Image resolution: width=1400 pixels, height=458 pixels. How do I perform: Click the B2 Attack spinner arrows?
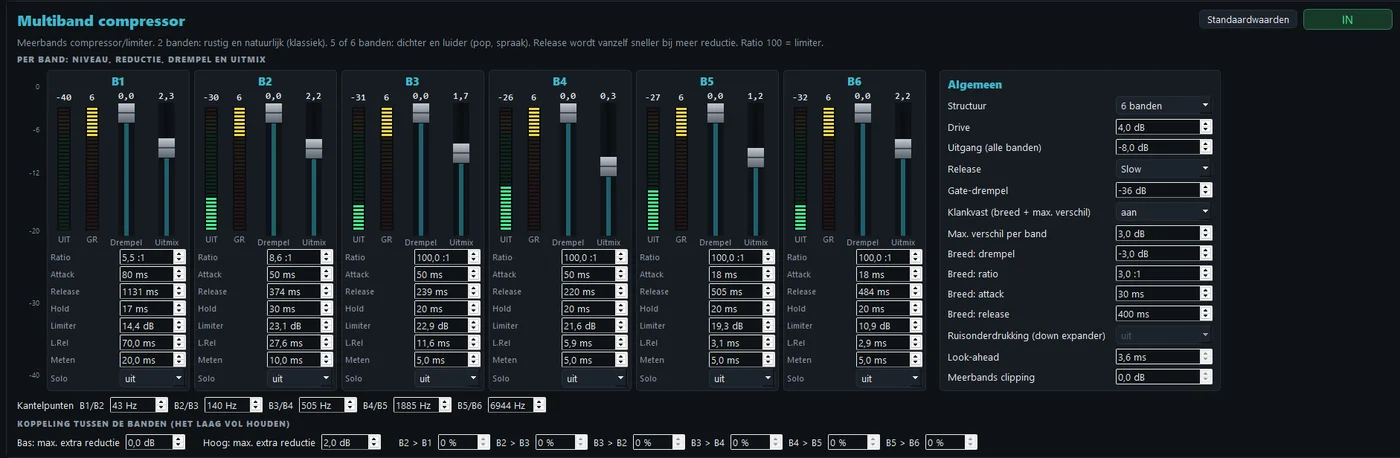pyautogui.click(x=326, y=274)
